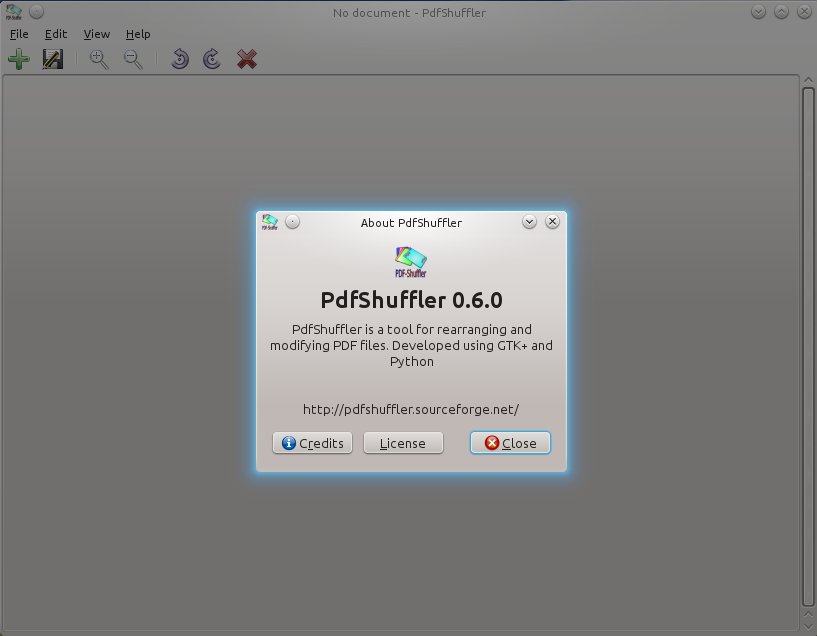Shade the About dialog with chevron button
Screen dimensions: 817x636
(x=529, y=222)
